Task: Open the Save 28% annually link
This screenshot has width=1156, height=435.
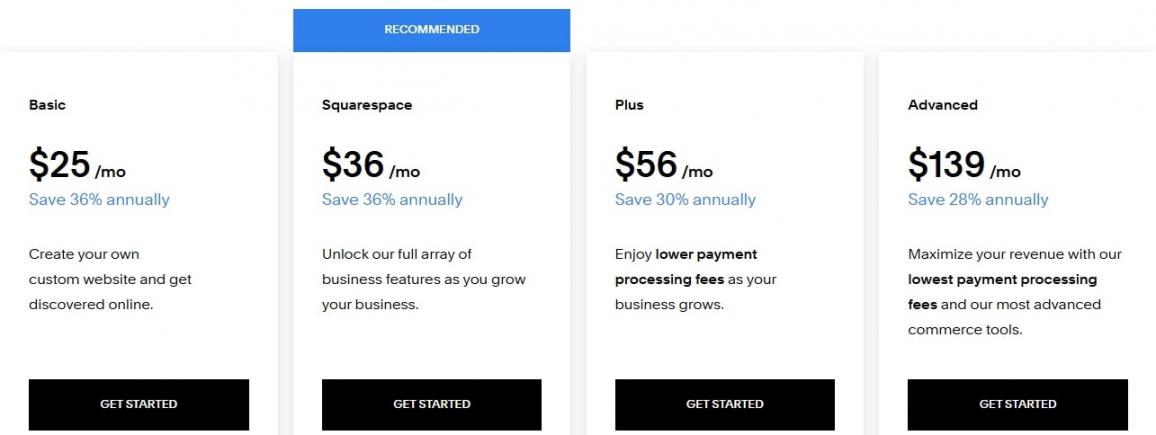Action: [978, 199]
